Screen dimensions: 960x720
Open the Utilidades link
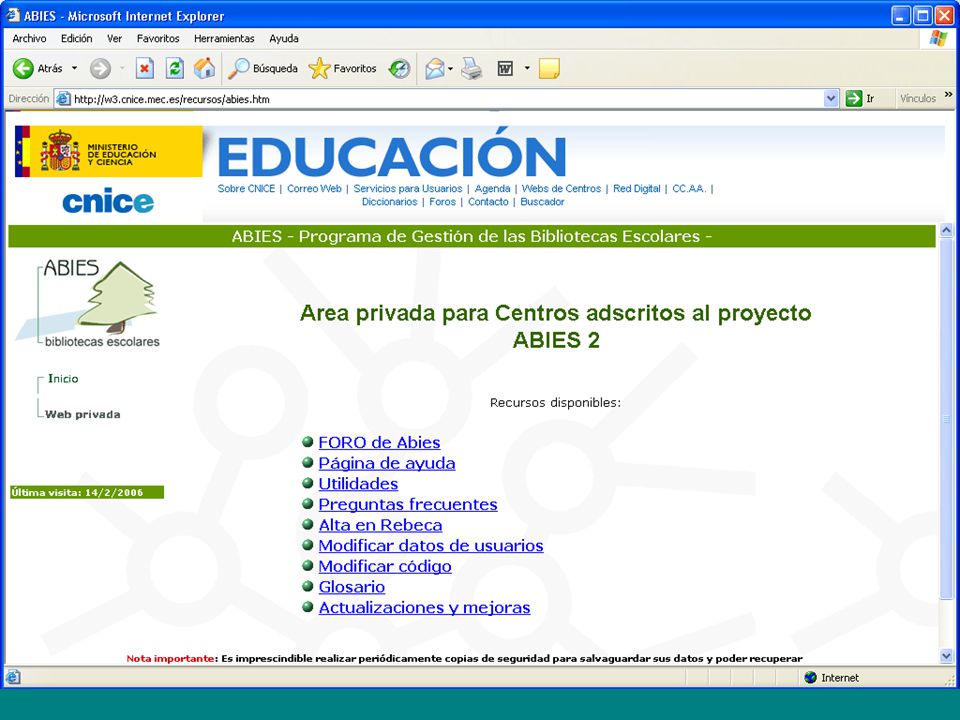click(358, 484)
